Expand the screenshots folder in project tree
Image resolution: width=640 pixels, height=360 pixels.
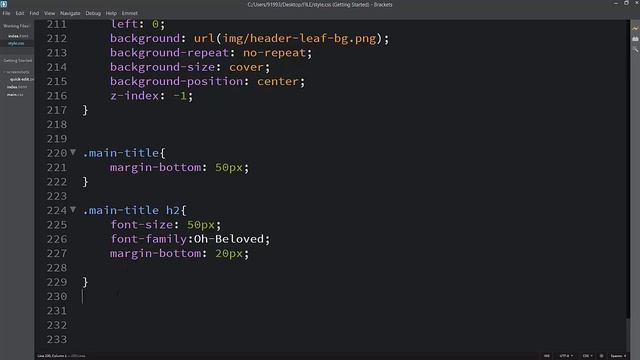(18, 72)
